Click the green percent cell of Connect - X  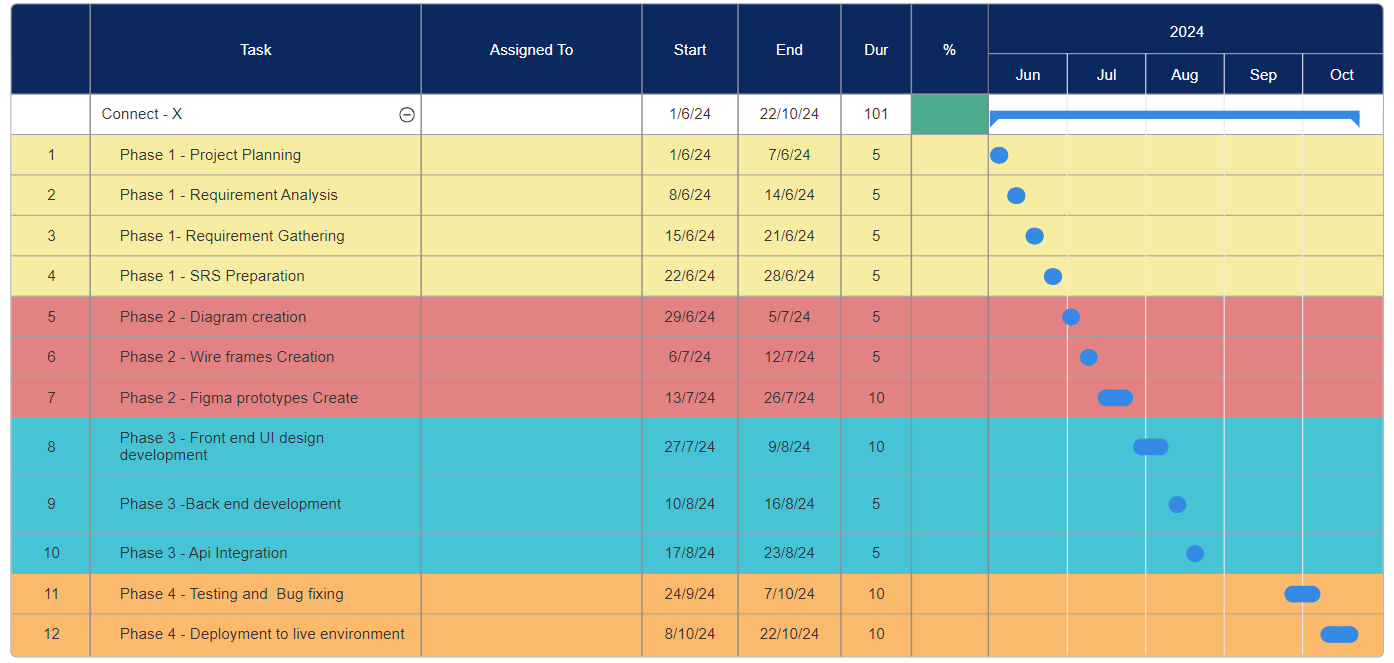coord(950,114)
